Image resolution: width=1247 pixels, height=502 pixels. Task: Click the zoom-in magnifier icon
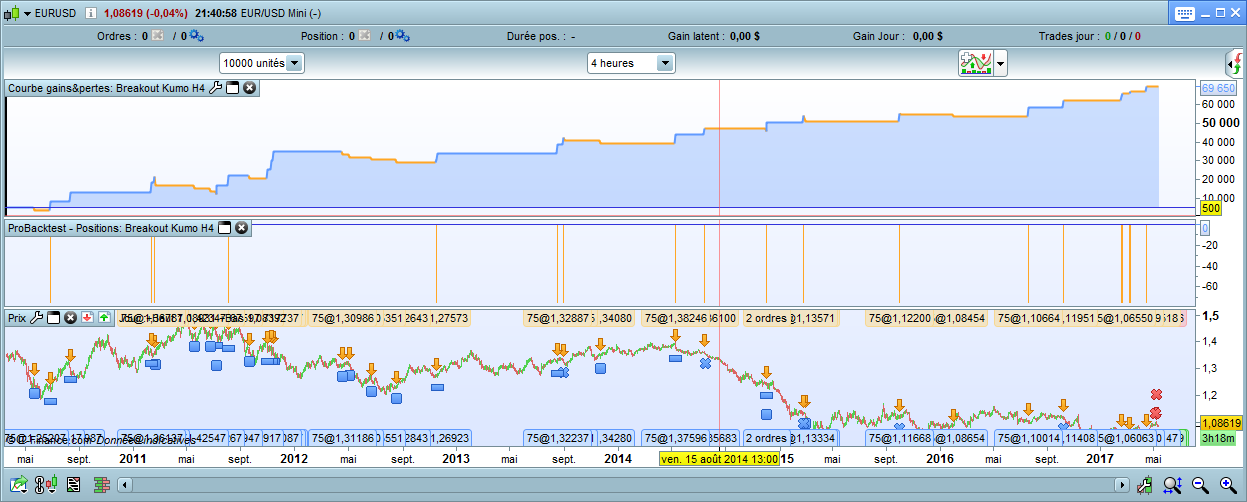point(1227,485)
